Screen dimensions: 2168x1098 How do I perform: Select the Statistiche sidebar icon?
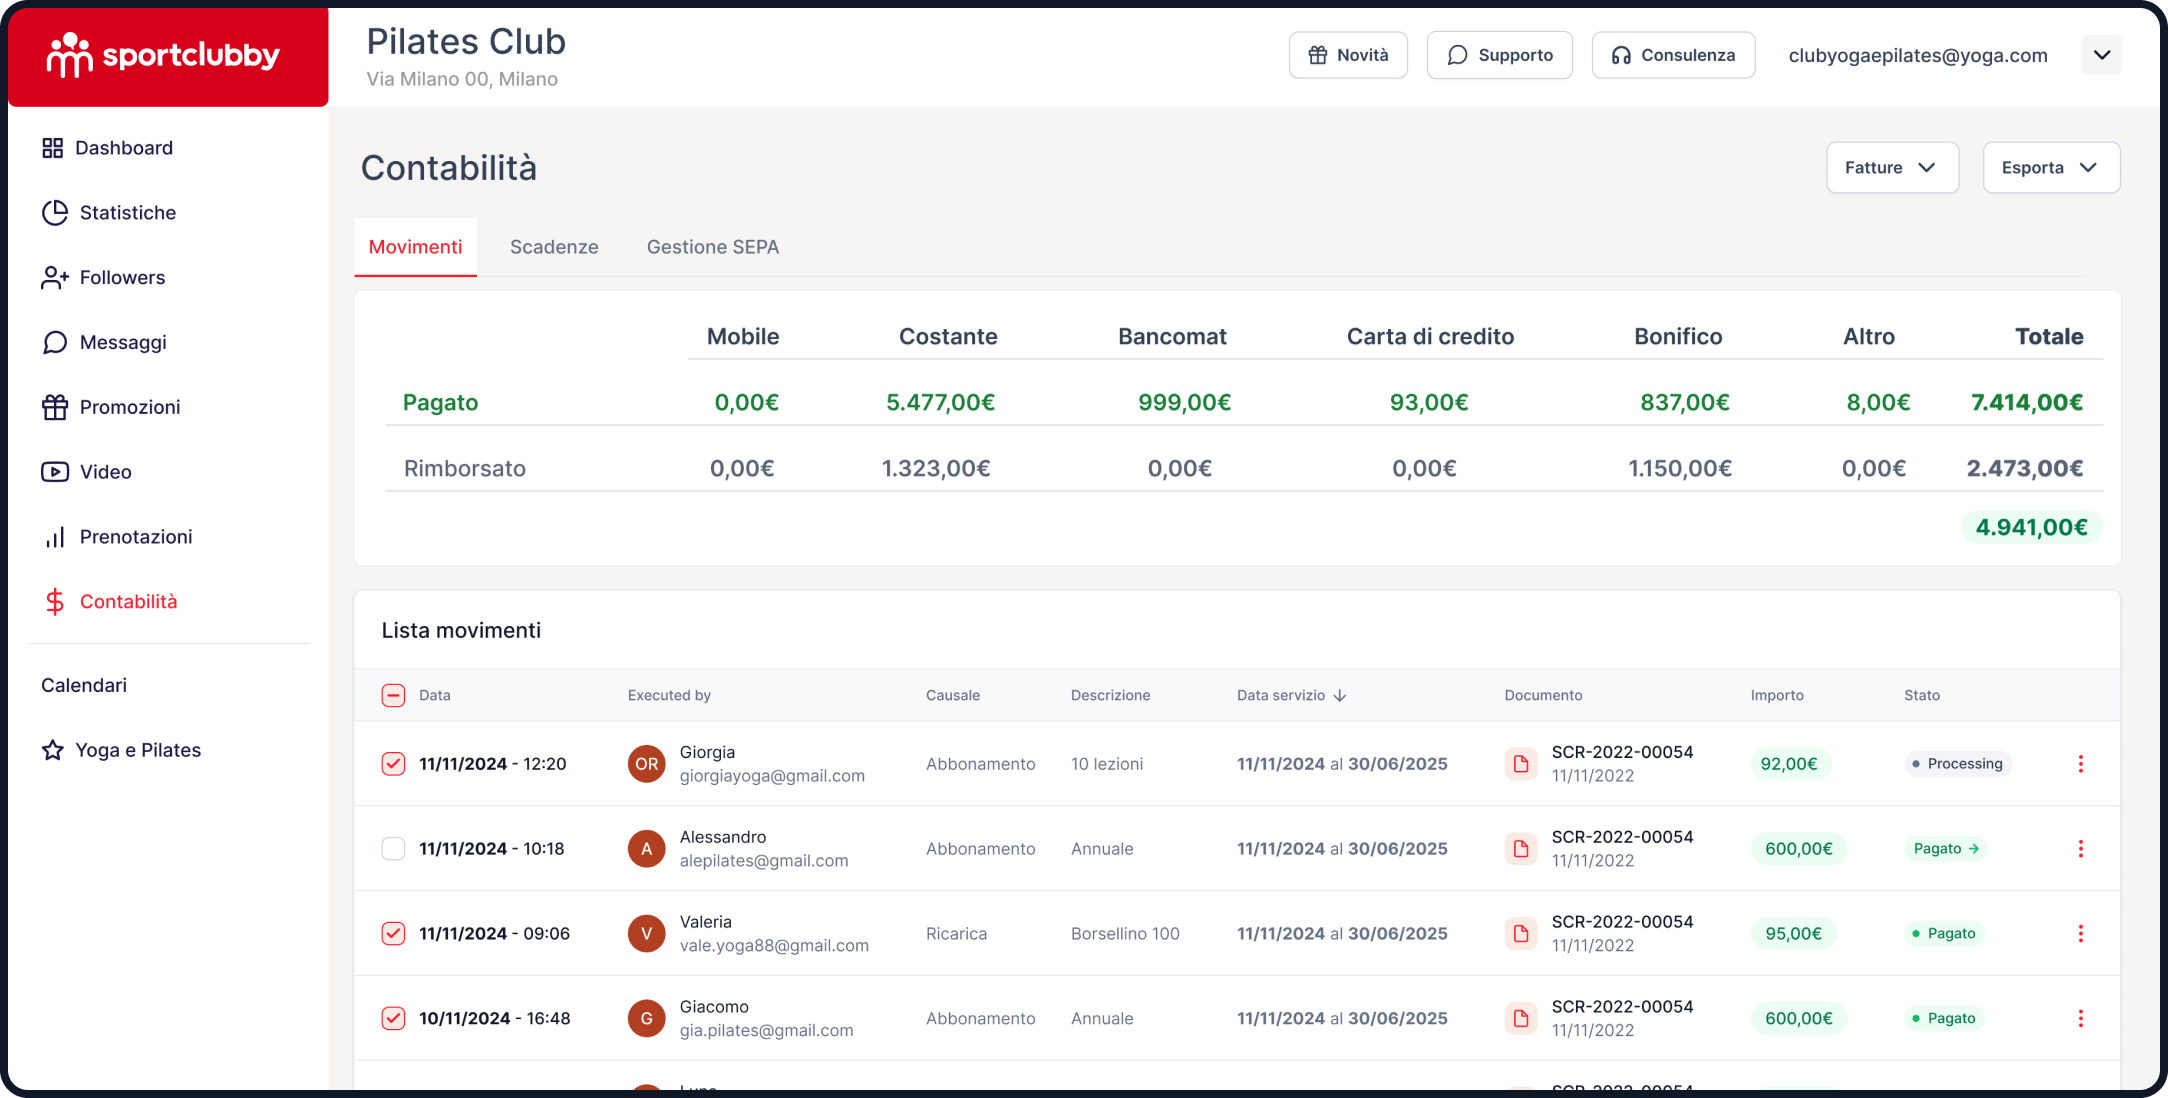click(x=55, y=212)
